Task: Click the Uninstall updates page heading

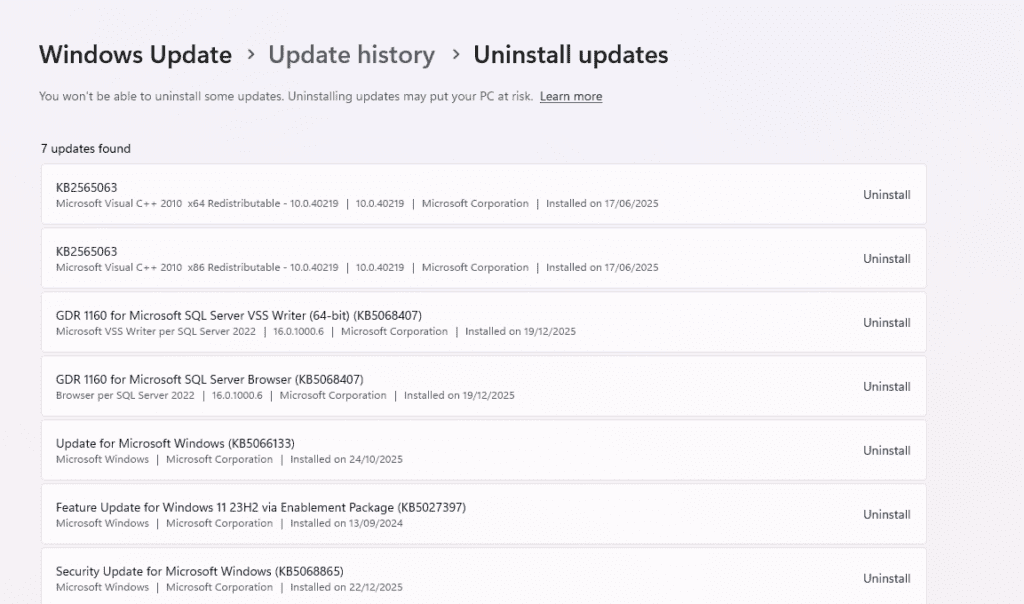Action: click(570, 54)
